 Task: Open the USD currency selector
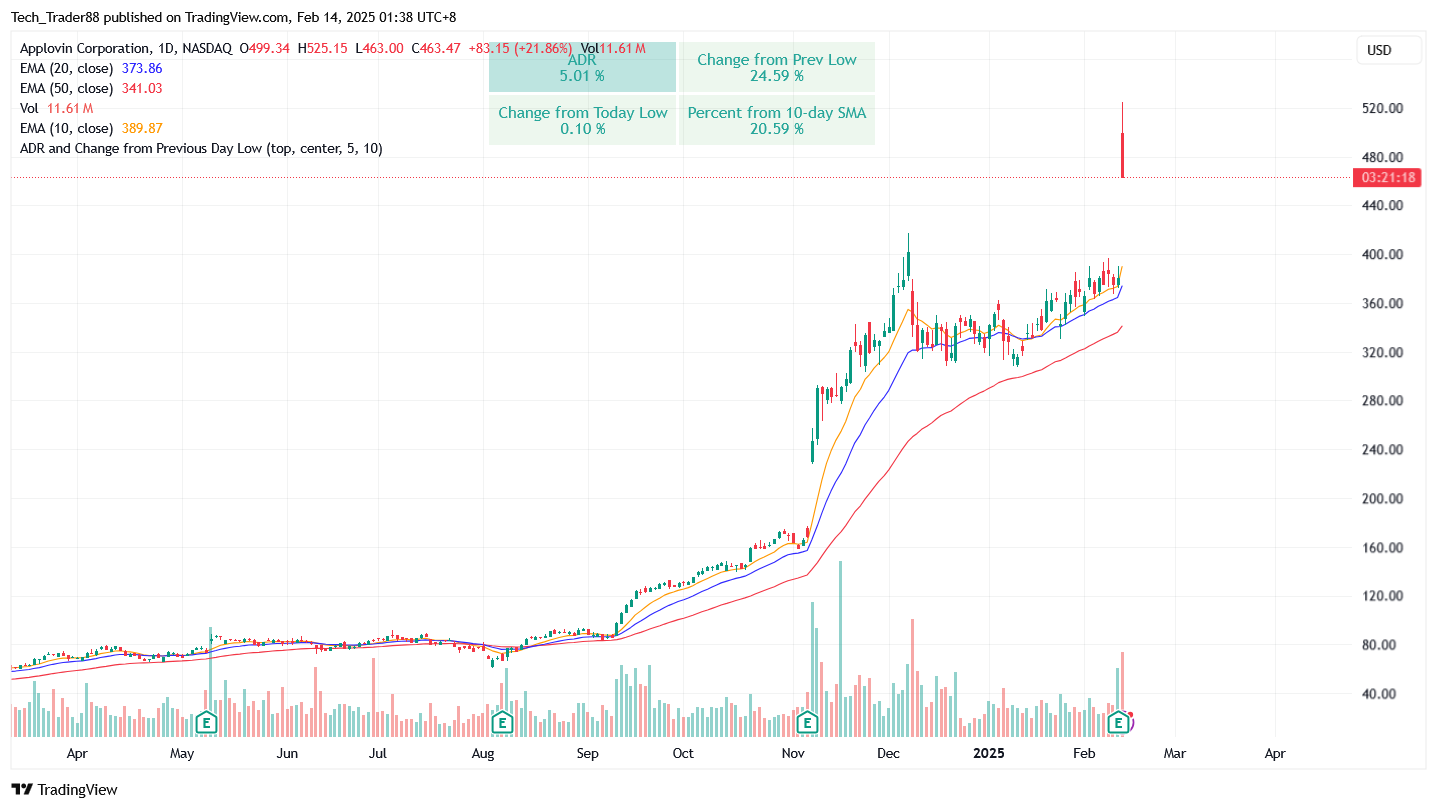(1389, 50)
